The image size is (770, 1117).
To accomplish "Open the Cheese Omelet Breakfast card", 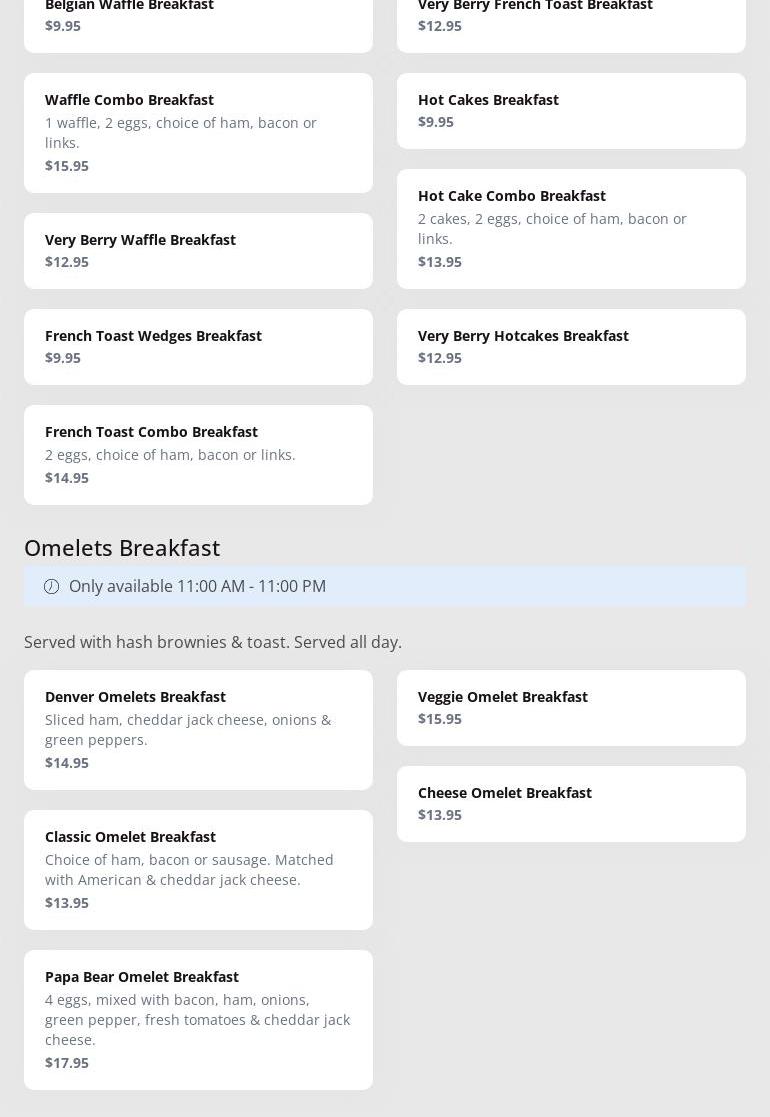I will [571, 803].
